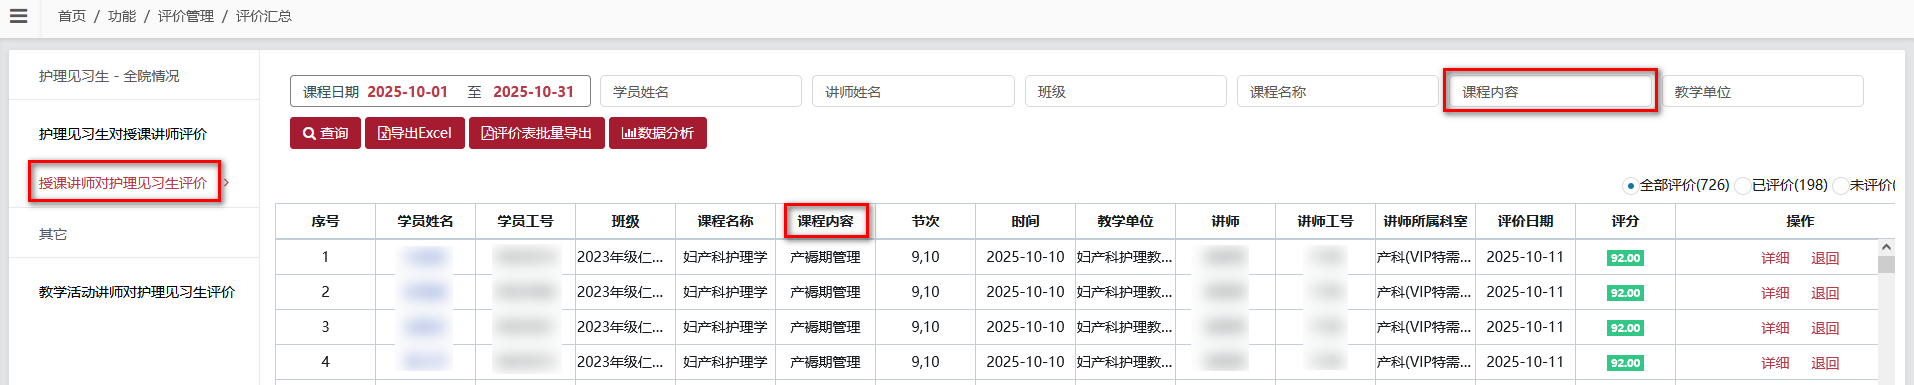This screenshot has width=1914, height=385.
Task: Select 护理见习生 - 全院情况 sidebar item
Action: tap(109, 76)
